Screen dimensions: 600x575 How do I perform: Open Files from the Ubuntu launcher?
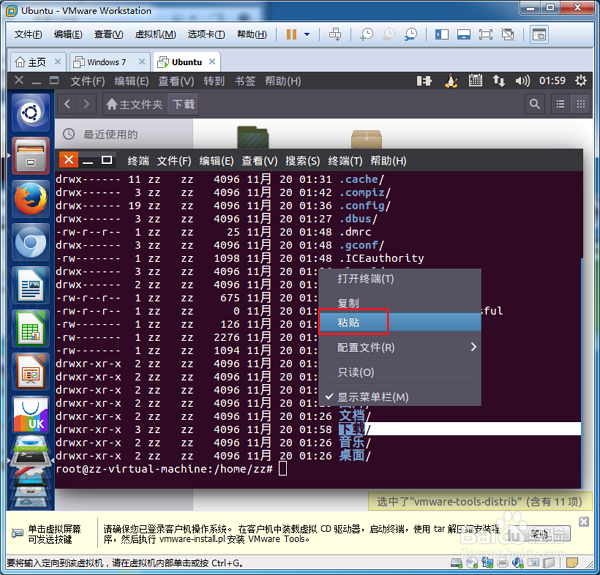click(31, 156)
